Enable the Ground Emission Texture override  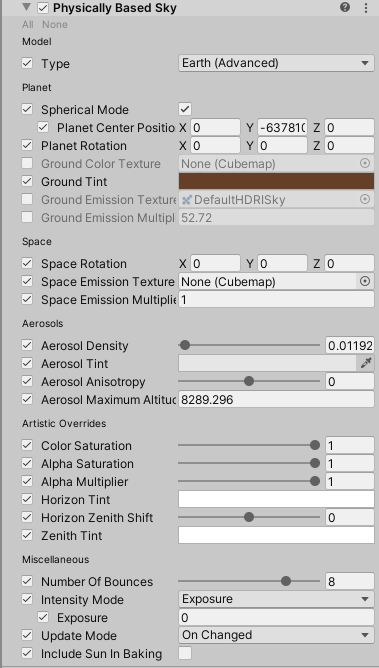(27, 199)
